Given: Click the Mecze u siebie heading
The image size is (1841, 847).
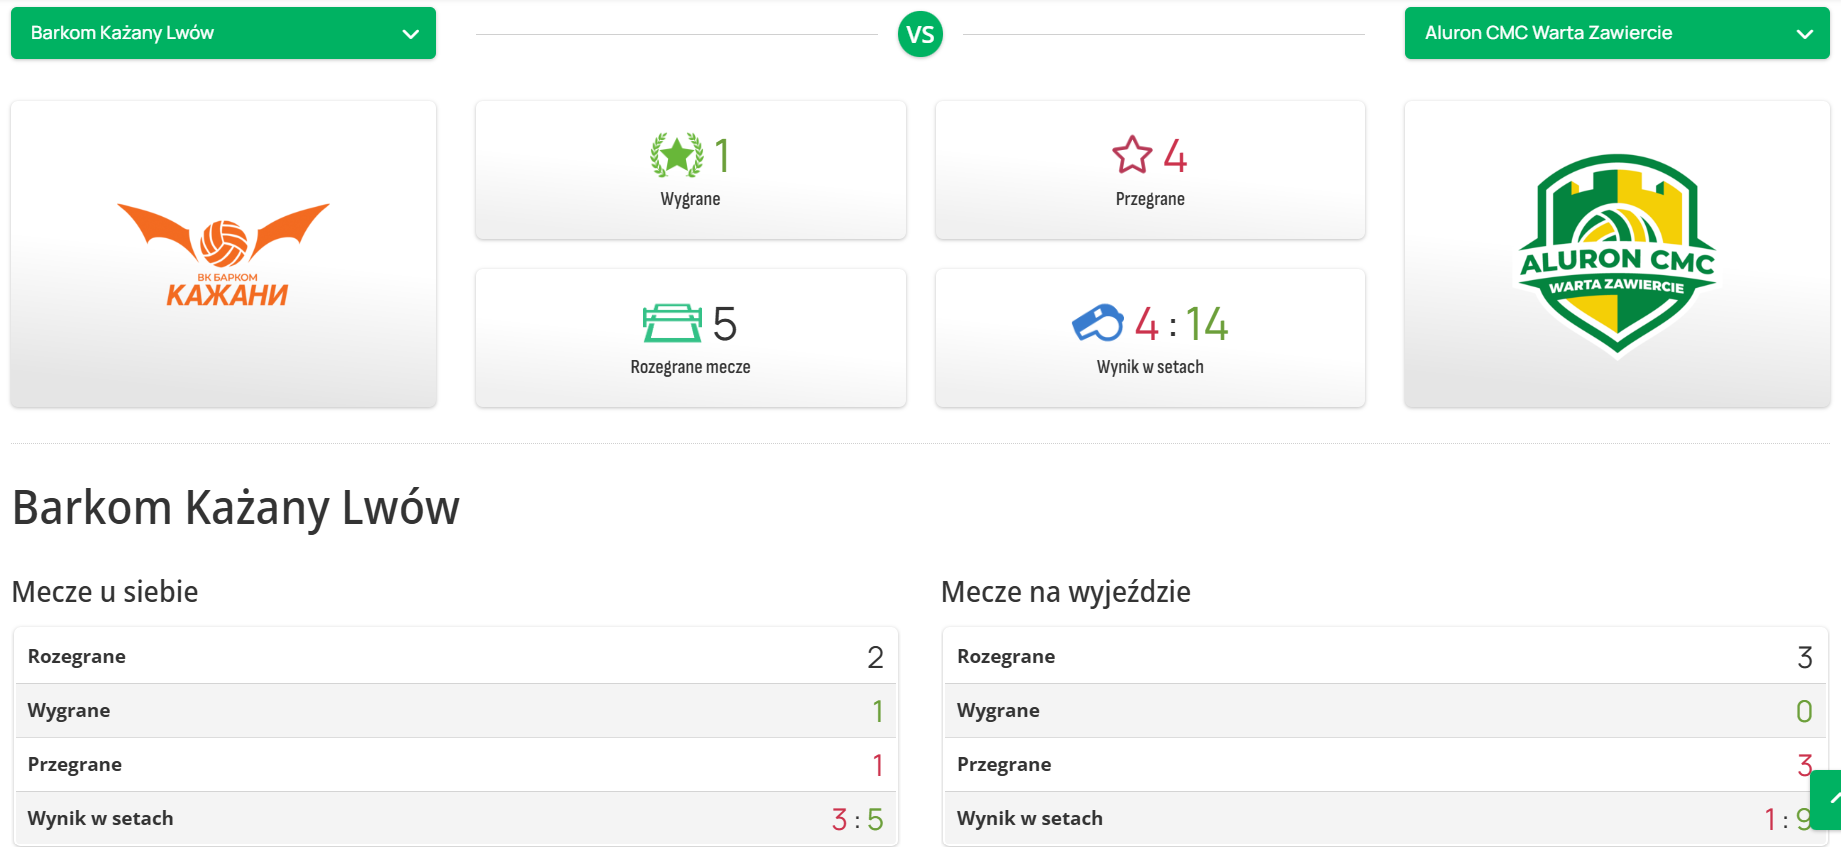Looking at the screenshot, I should pos(105,592).
